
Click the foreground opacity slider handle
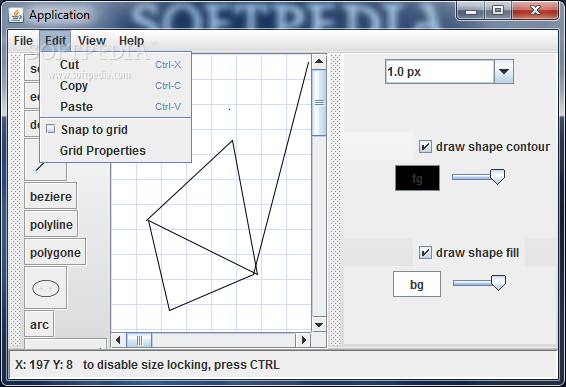coord(497,177)
